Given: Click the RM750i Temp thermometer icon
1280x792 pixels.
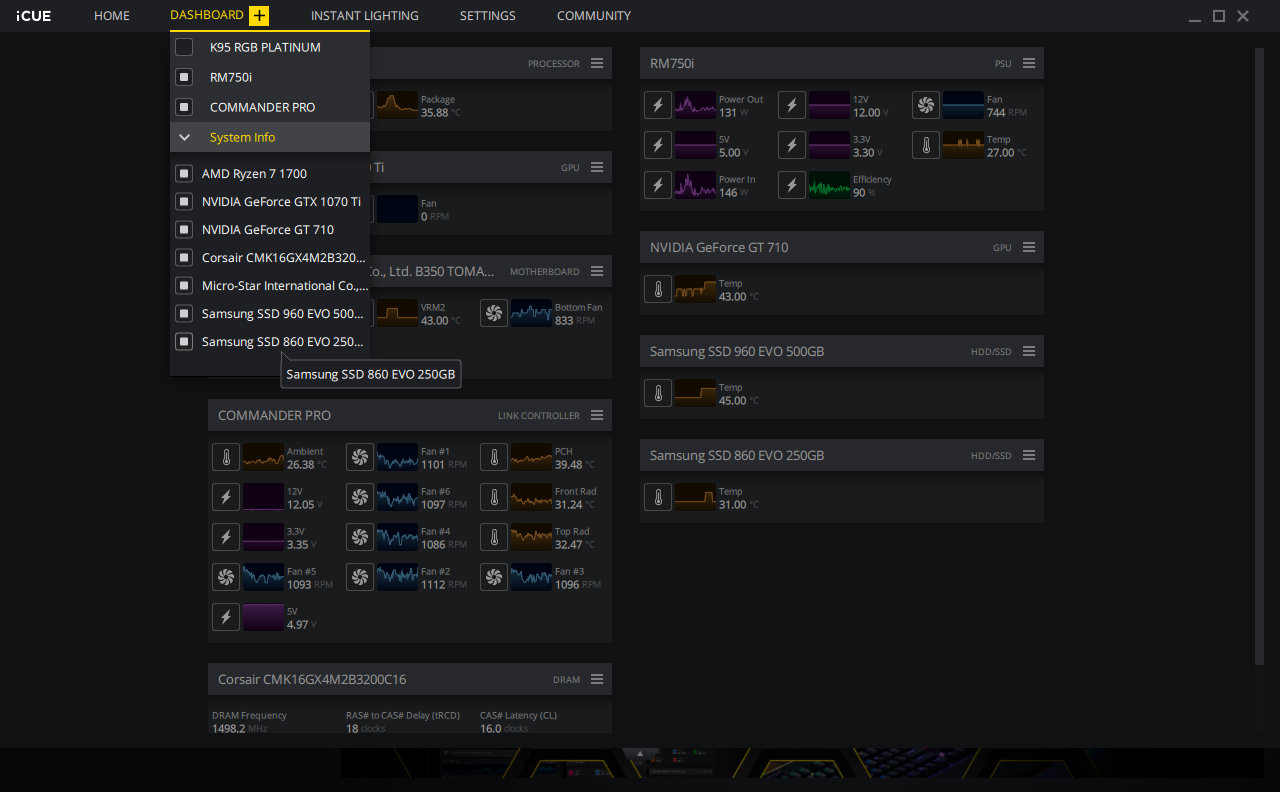Looking at the screenshot, I should (x=926, y=145).
